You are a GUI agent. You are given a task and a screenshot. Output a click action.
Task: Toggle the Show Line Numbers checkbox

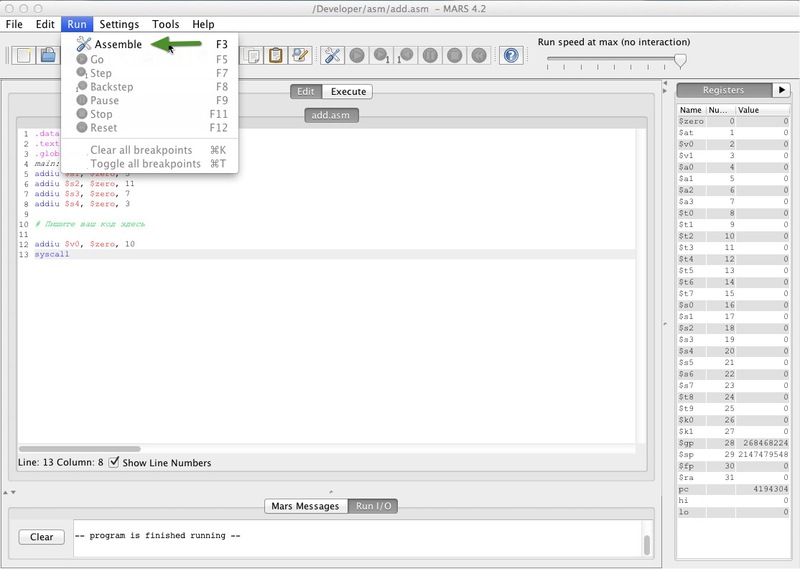point(114,462)
